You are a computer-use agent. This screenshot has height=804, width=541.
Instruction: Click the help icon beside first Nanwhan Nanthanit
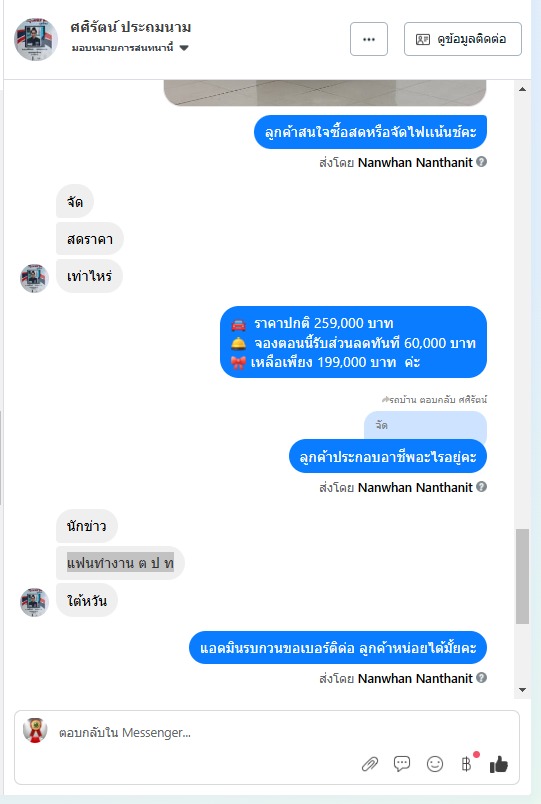click(481, 162)
